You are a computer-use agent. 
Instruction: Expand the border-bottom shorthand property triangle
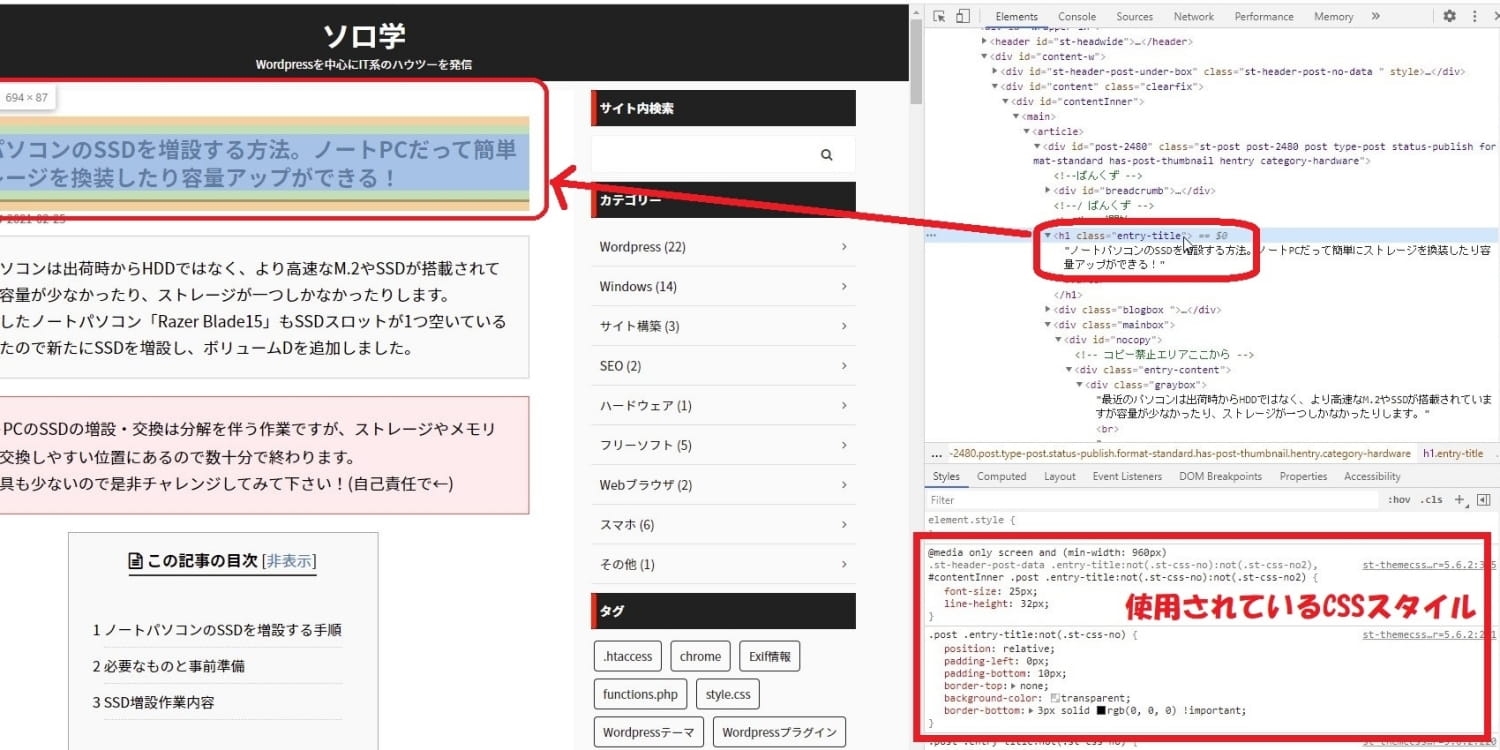click(1029, 711)
